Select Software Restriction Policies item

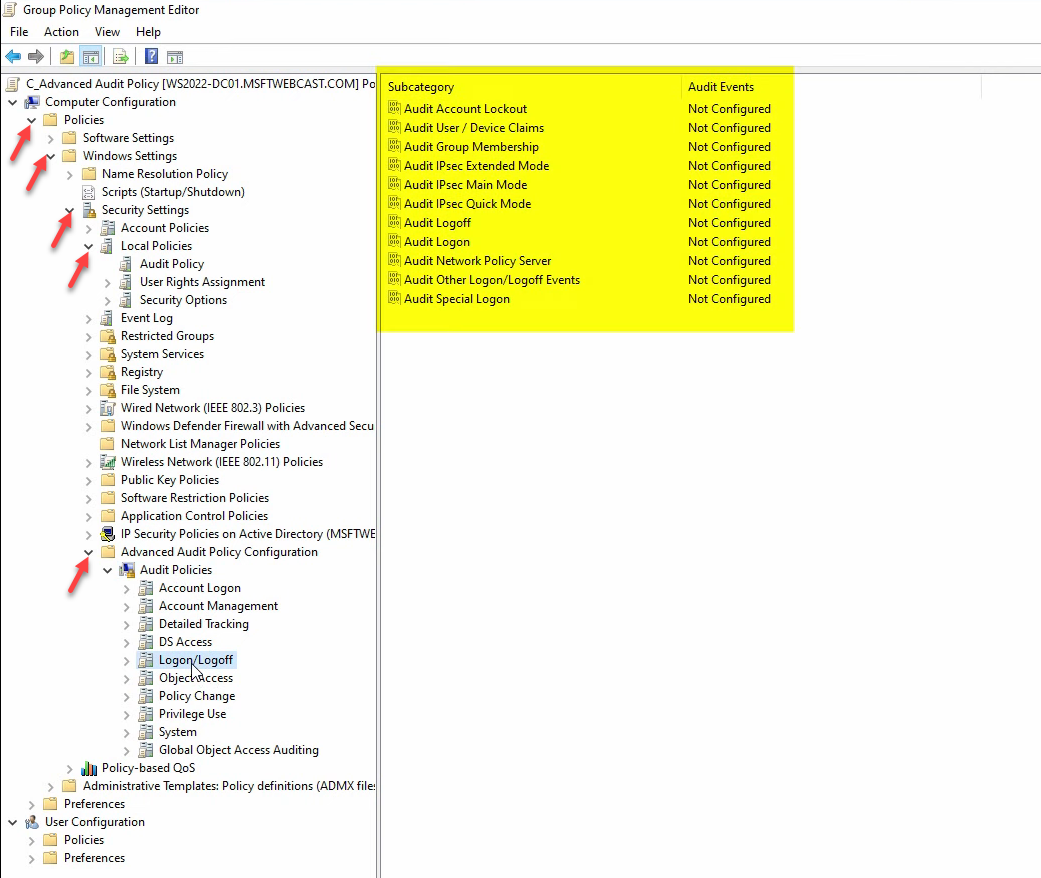coord(195,497)
